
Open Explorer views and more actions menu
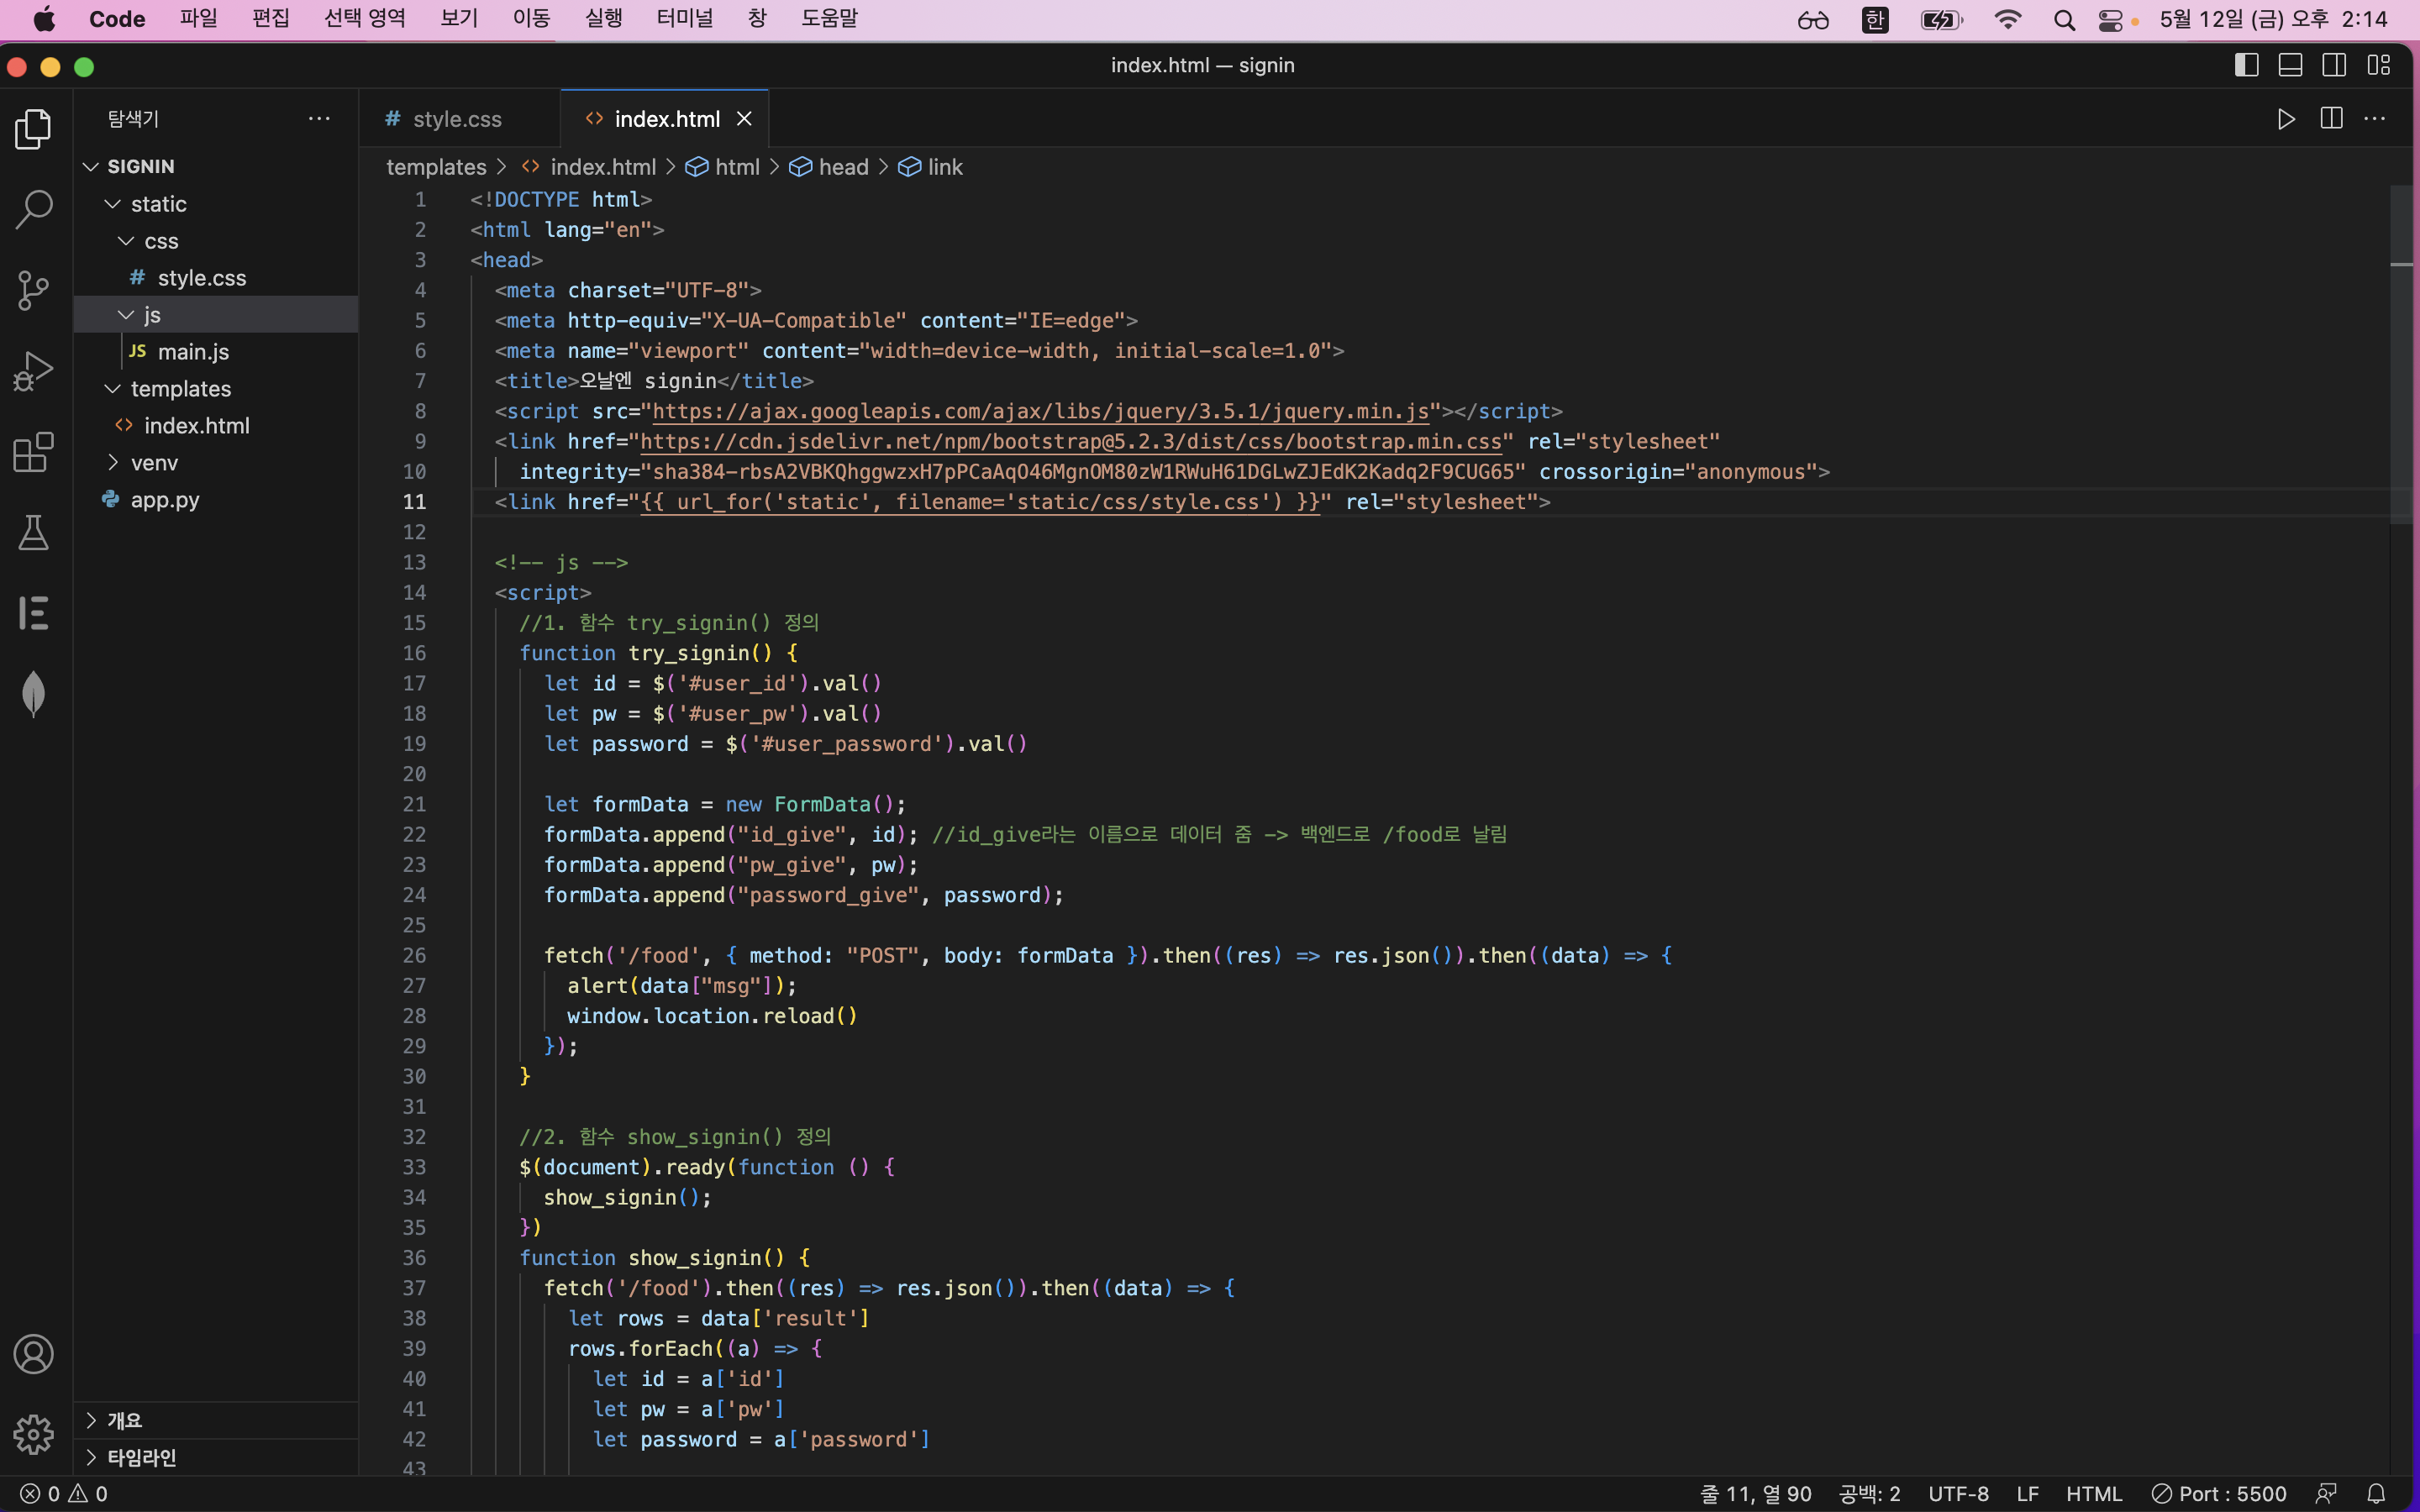pos(319,119)
